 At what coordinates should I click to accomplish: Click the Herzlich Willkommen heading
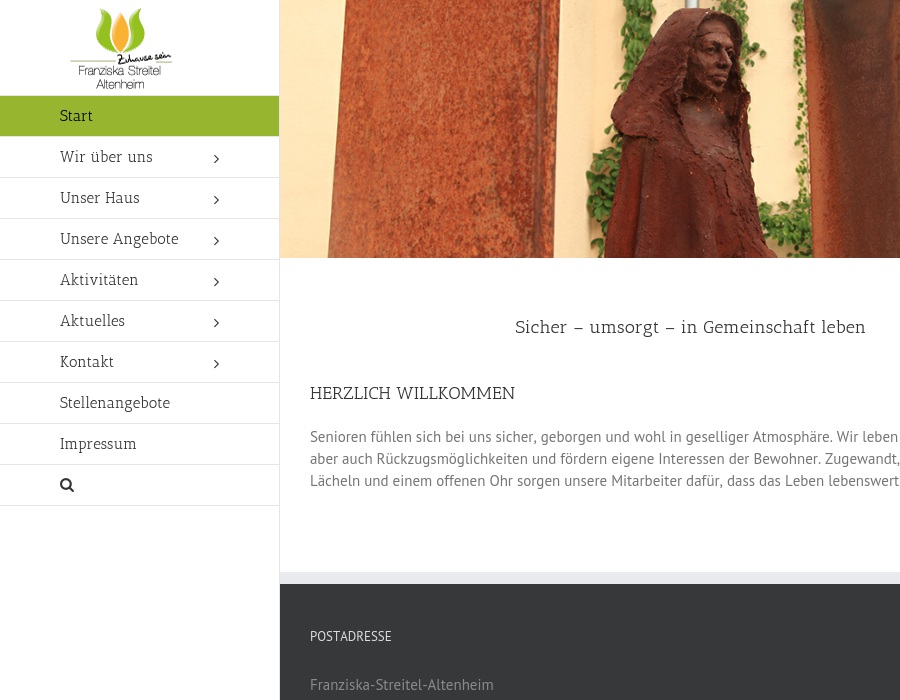(x=412, y=393)
